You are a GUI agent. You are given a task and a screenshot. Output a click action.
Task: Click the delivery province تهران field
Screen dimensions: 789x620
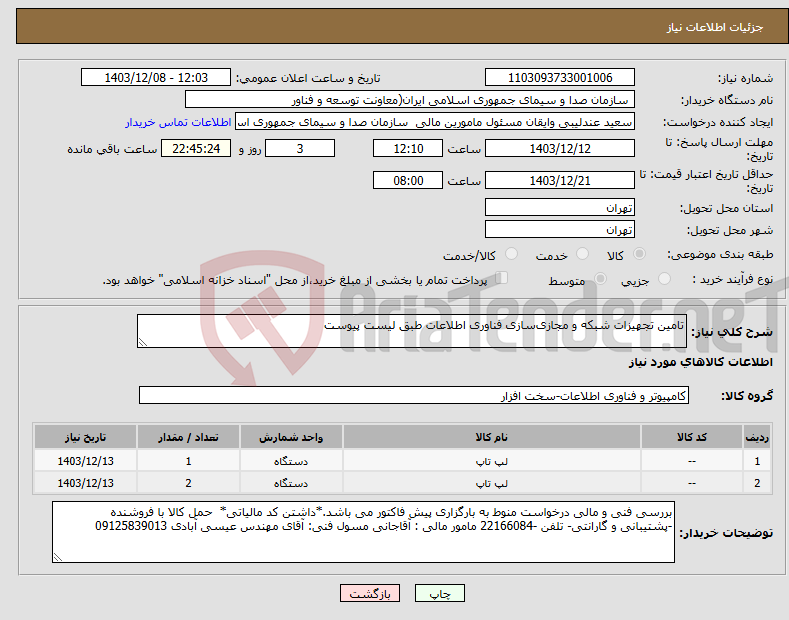(x=560, y=207)
